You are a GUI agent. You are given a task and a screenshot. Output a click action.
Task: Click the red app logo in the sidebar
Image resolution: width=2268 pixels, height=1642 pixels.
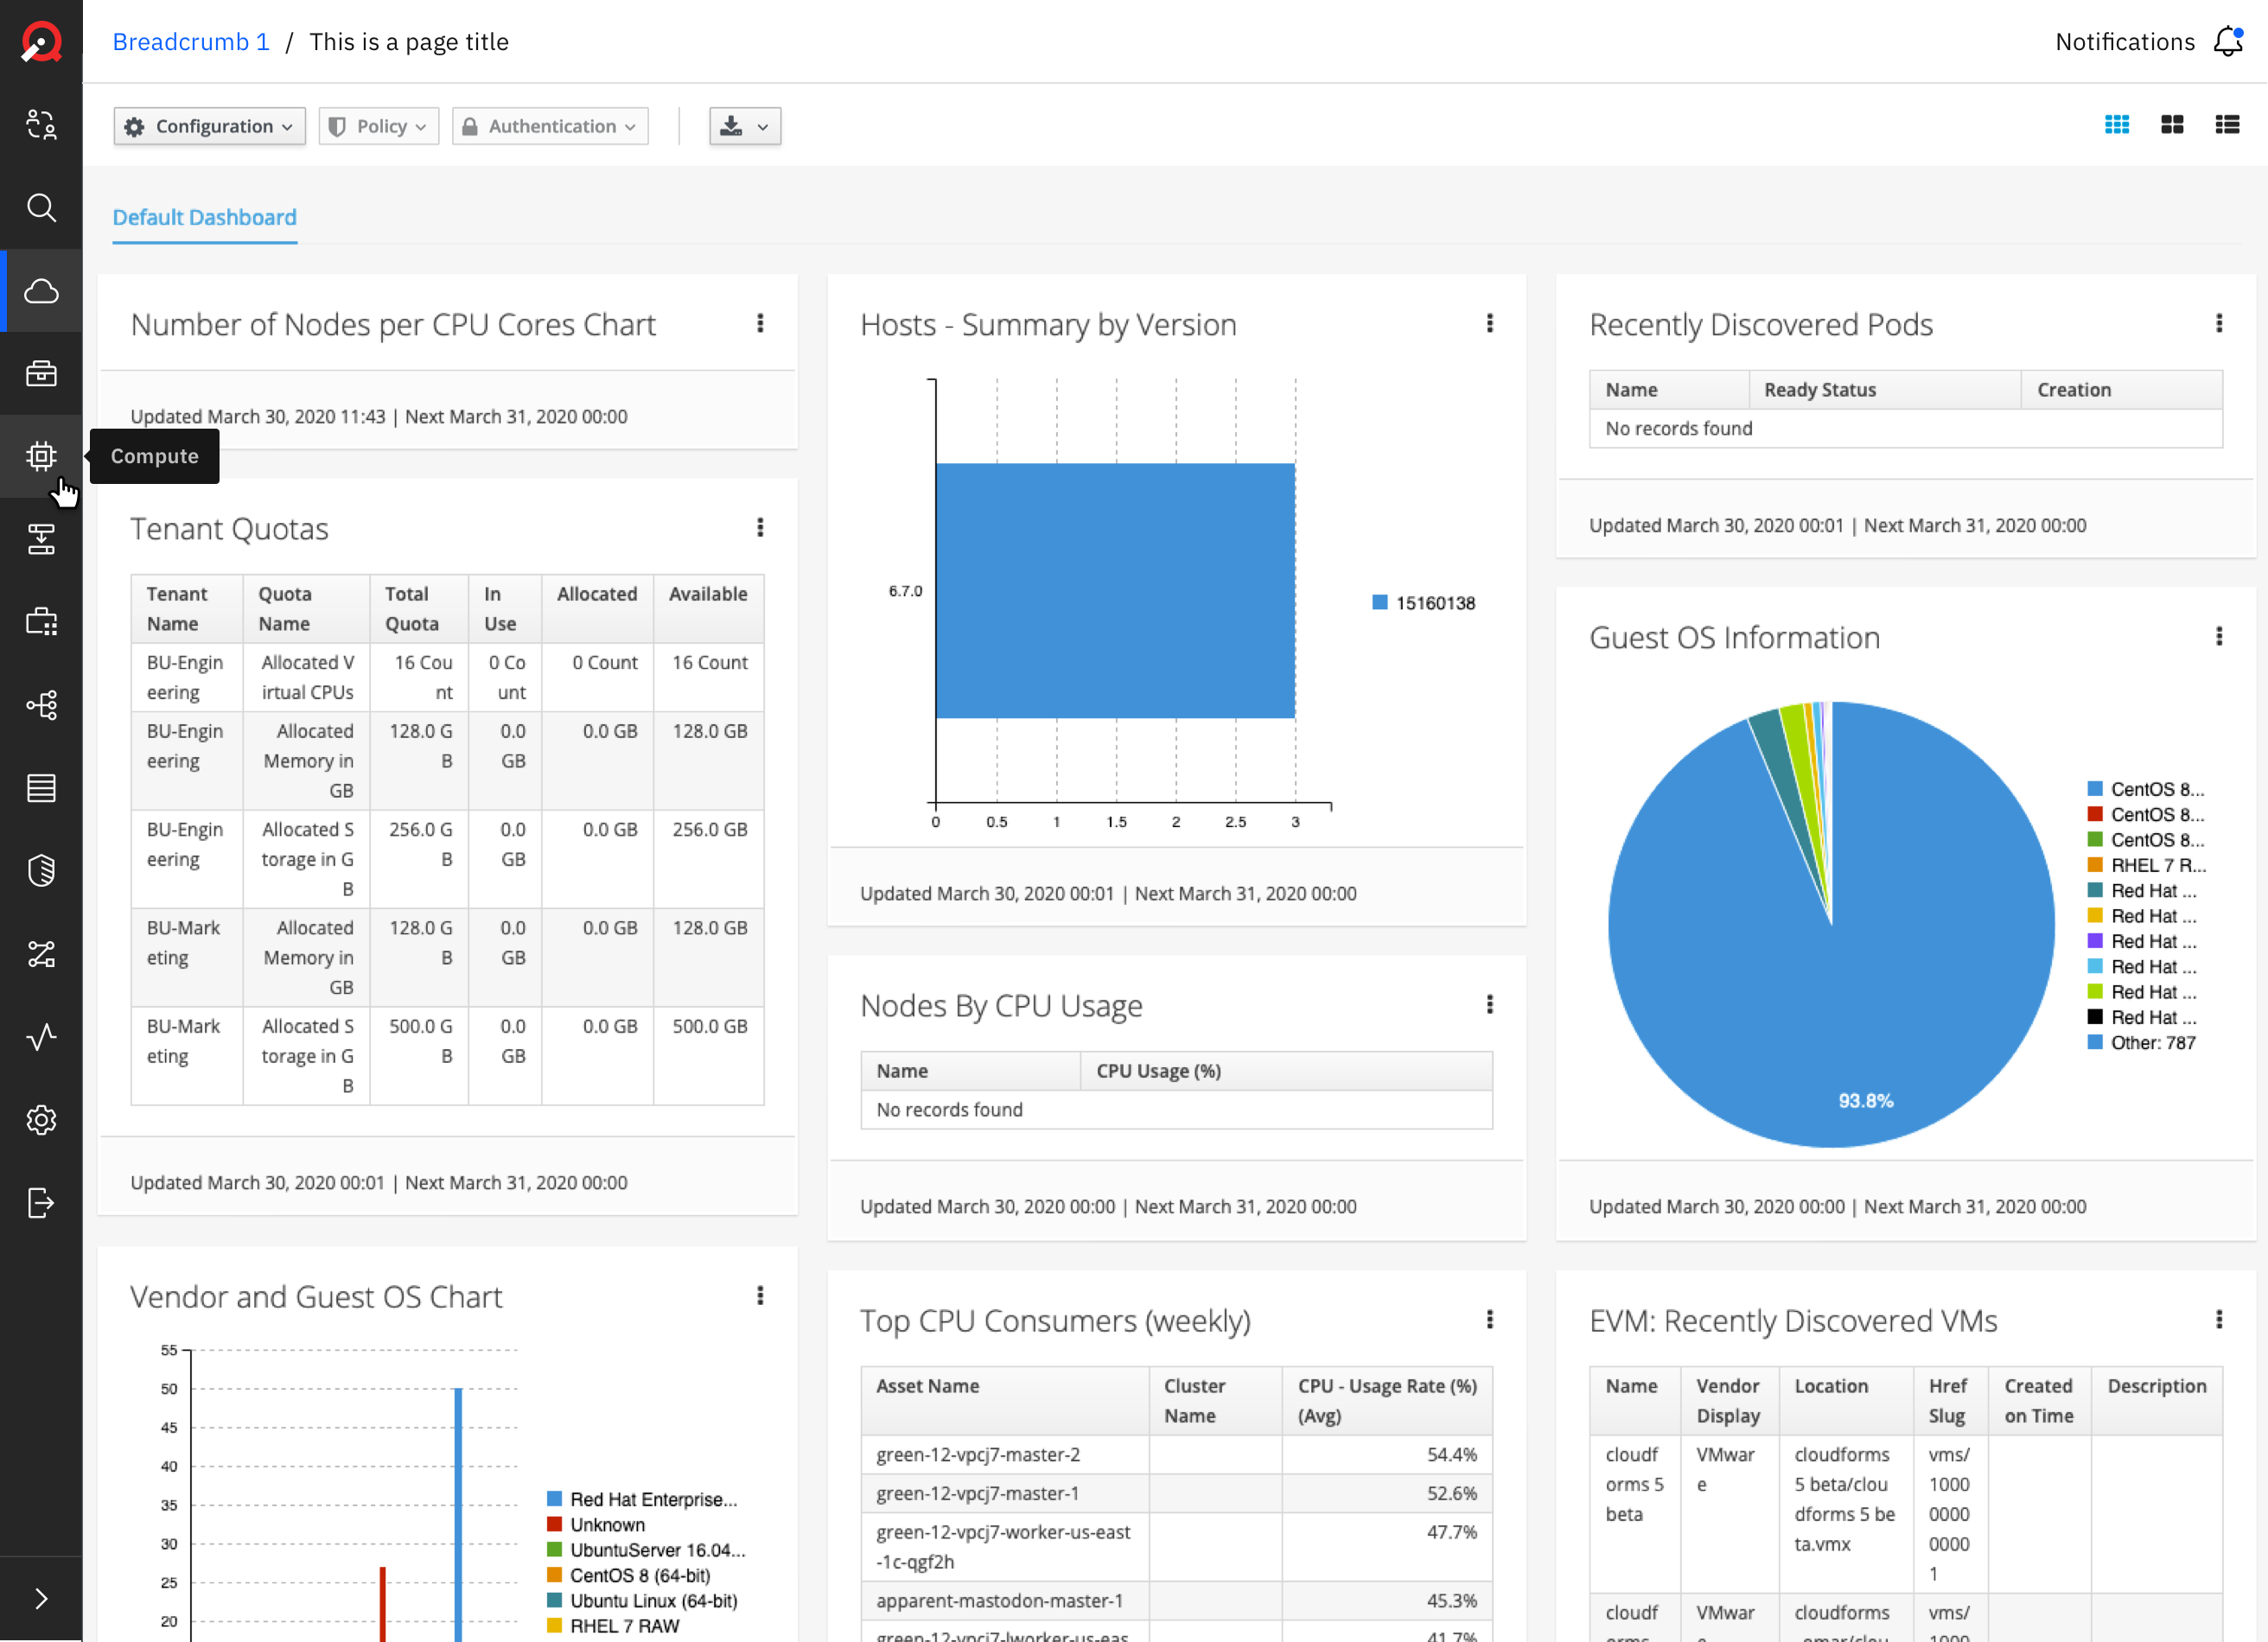coord(41,42)
